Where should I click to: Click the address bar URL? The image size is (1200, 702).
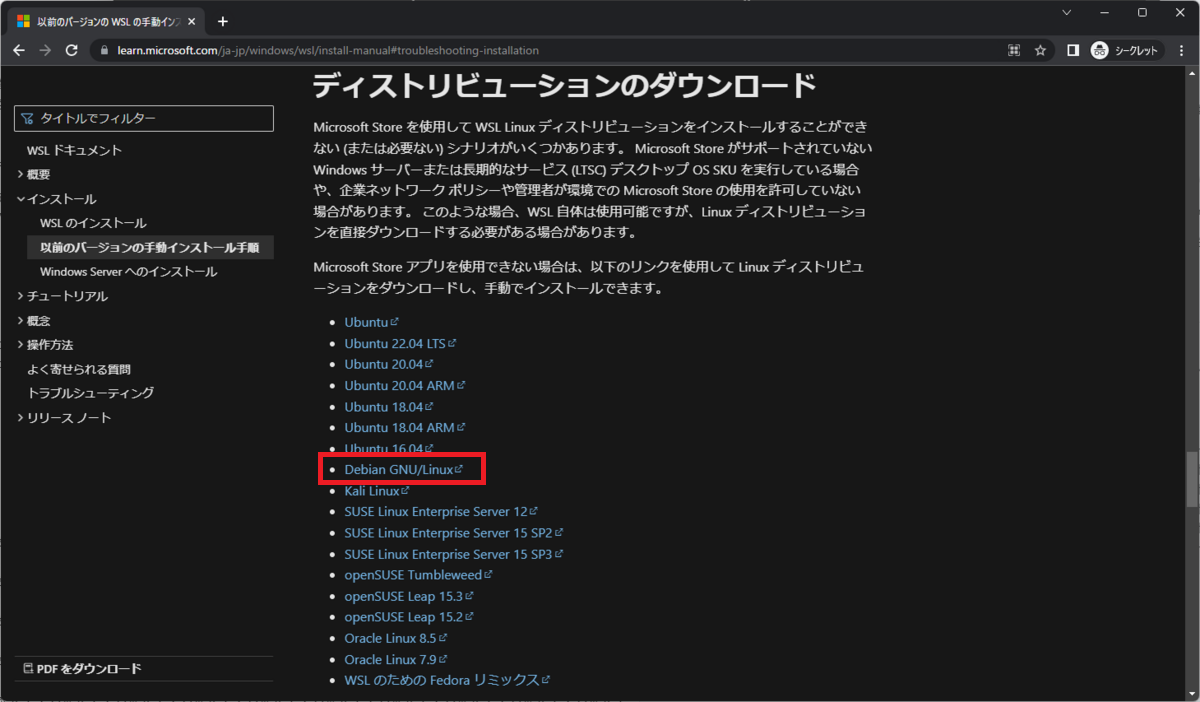(328, 50)
